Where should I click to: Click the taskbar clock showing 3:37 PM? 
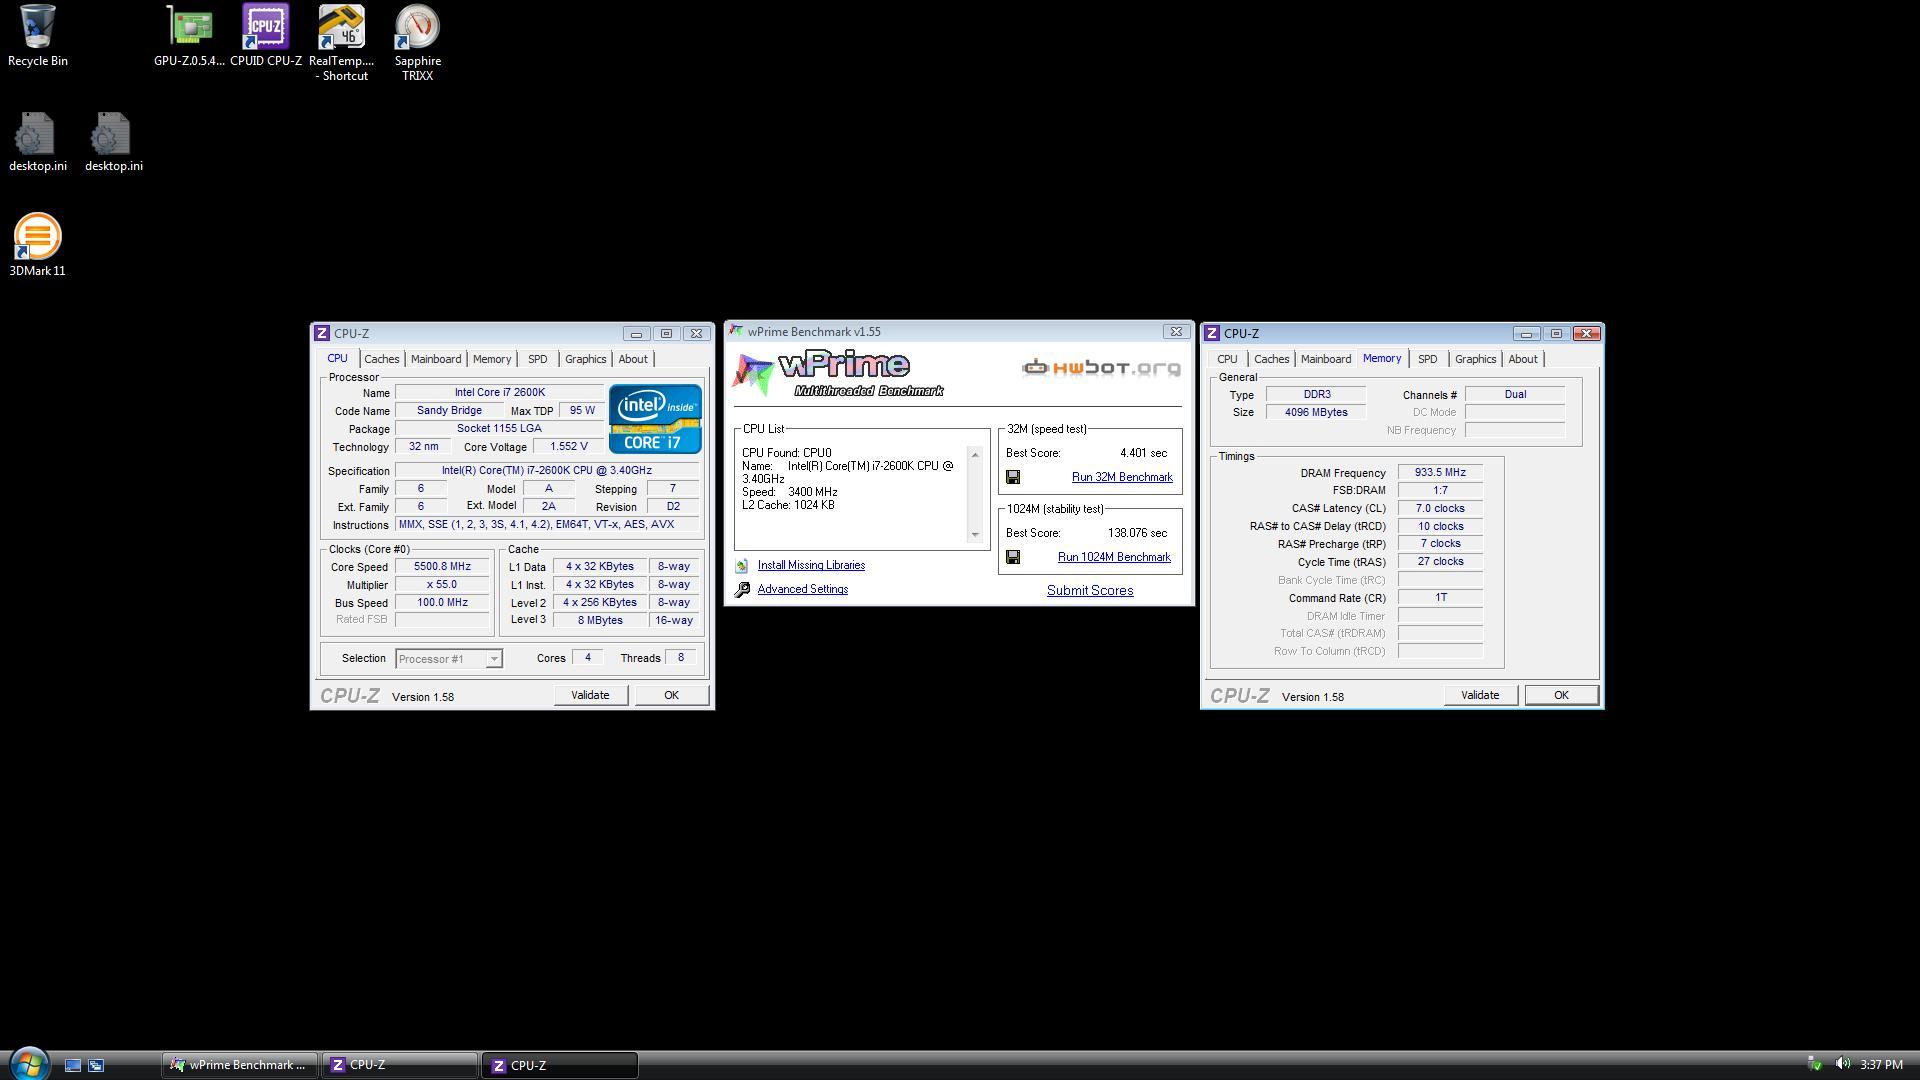(x=1881, y=1065)
